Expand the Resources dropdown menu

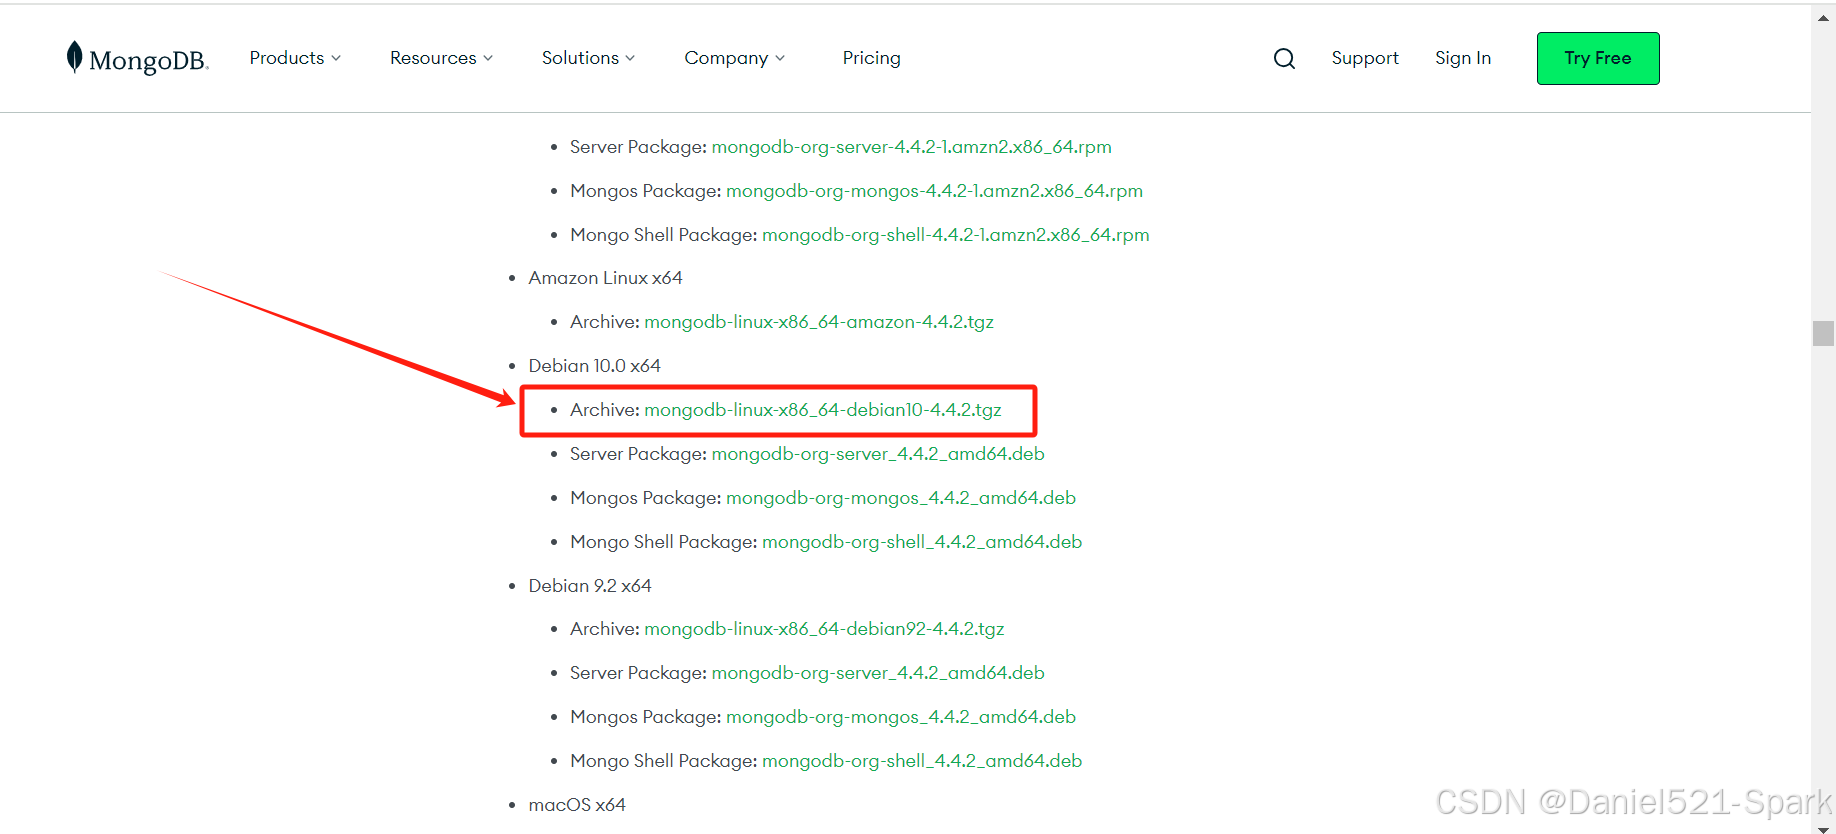click(441, 58)
